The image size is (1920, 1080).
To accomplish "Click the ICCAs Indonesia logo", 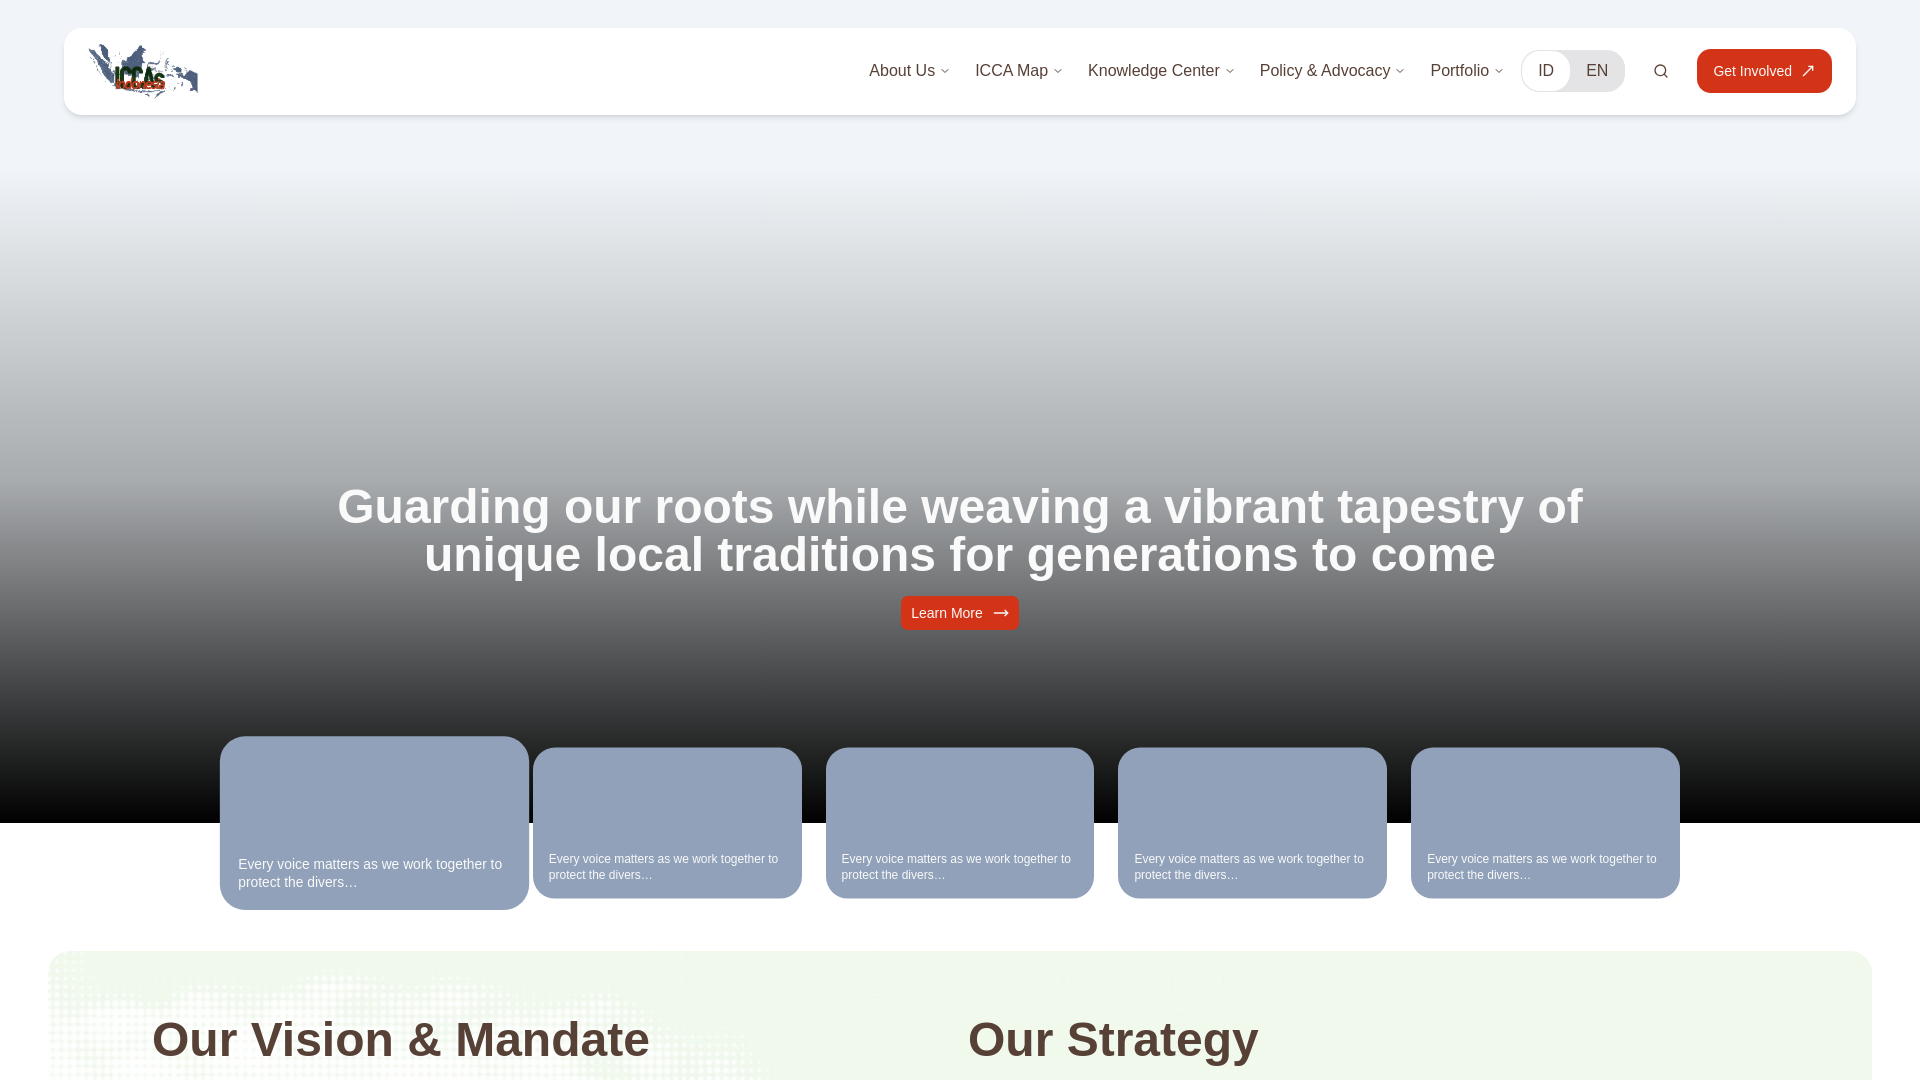I will (x=143, y=71).
